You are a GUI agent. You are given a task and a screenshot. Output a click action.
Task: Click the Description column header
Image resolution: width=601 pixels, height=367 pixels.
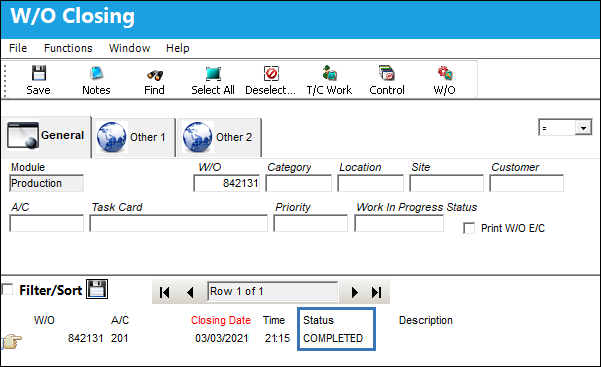[426, 320]
